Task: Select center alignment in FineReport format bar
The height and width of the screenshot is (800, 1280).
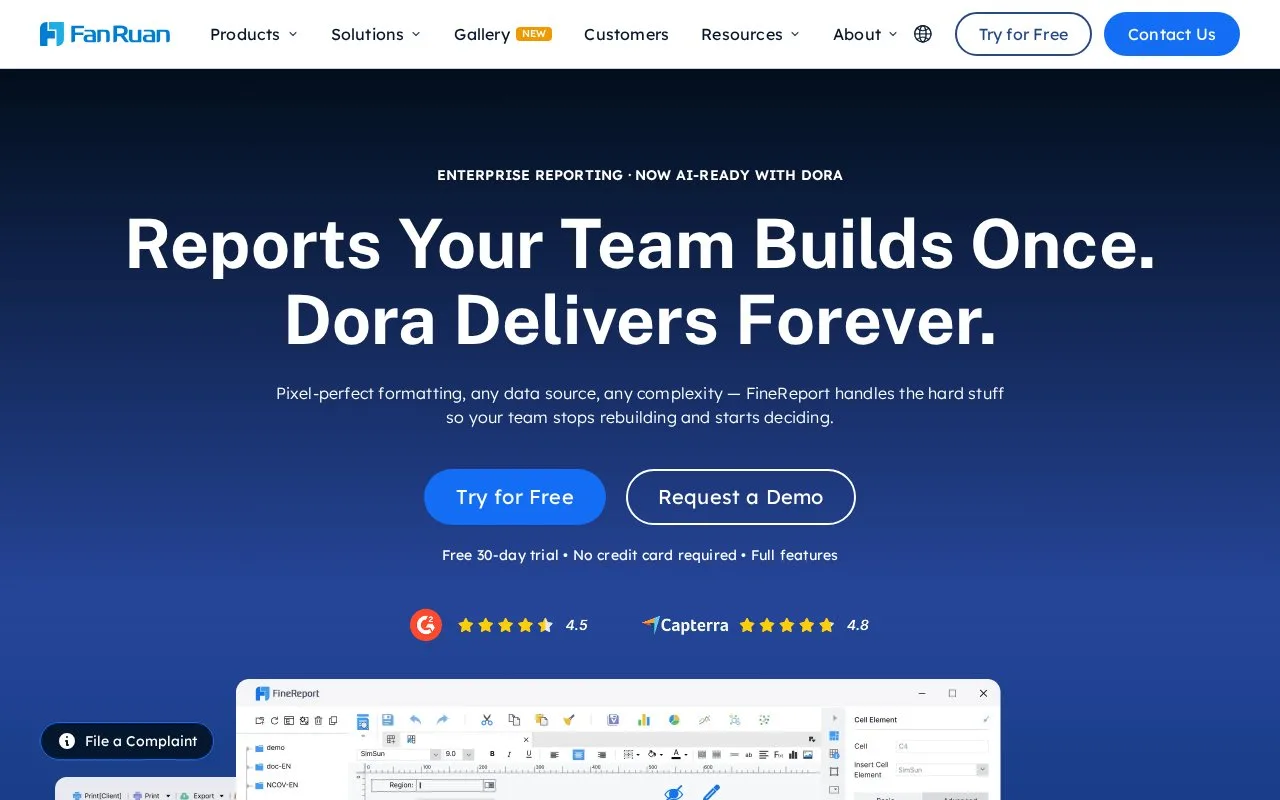Action: pyautogui.click(x=578, y=754)
